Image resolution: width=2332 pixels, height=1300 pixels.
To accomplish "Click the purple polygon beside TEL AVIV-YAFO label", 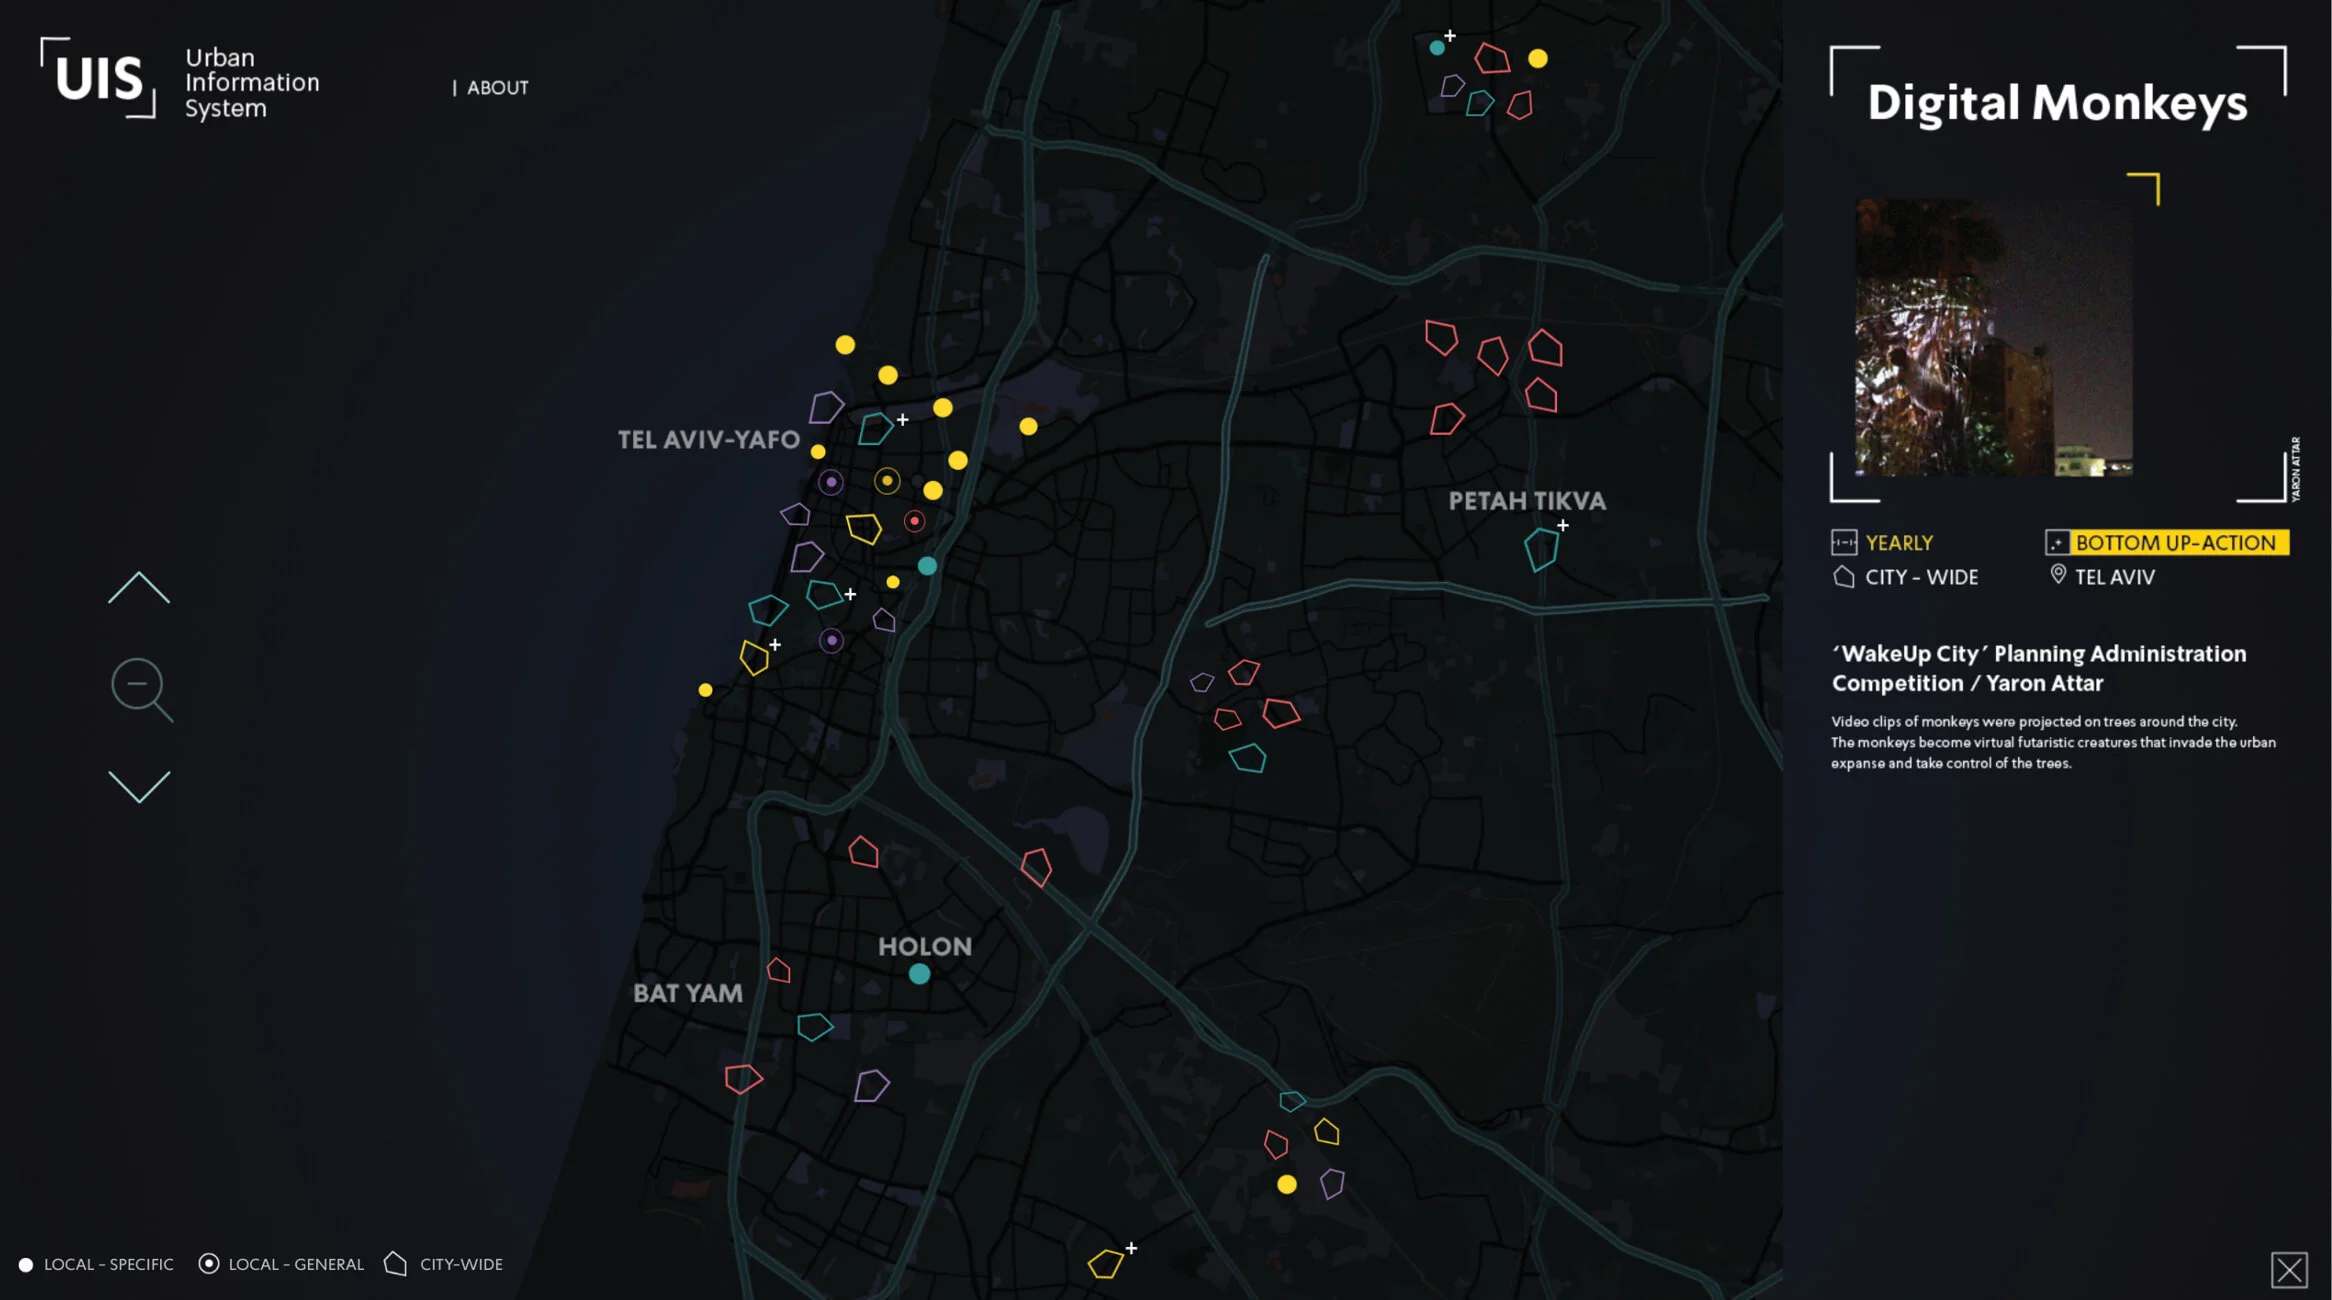I will 825,407.
